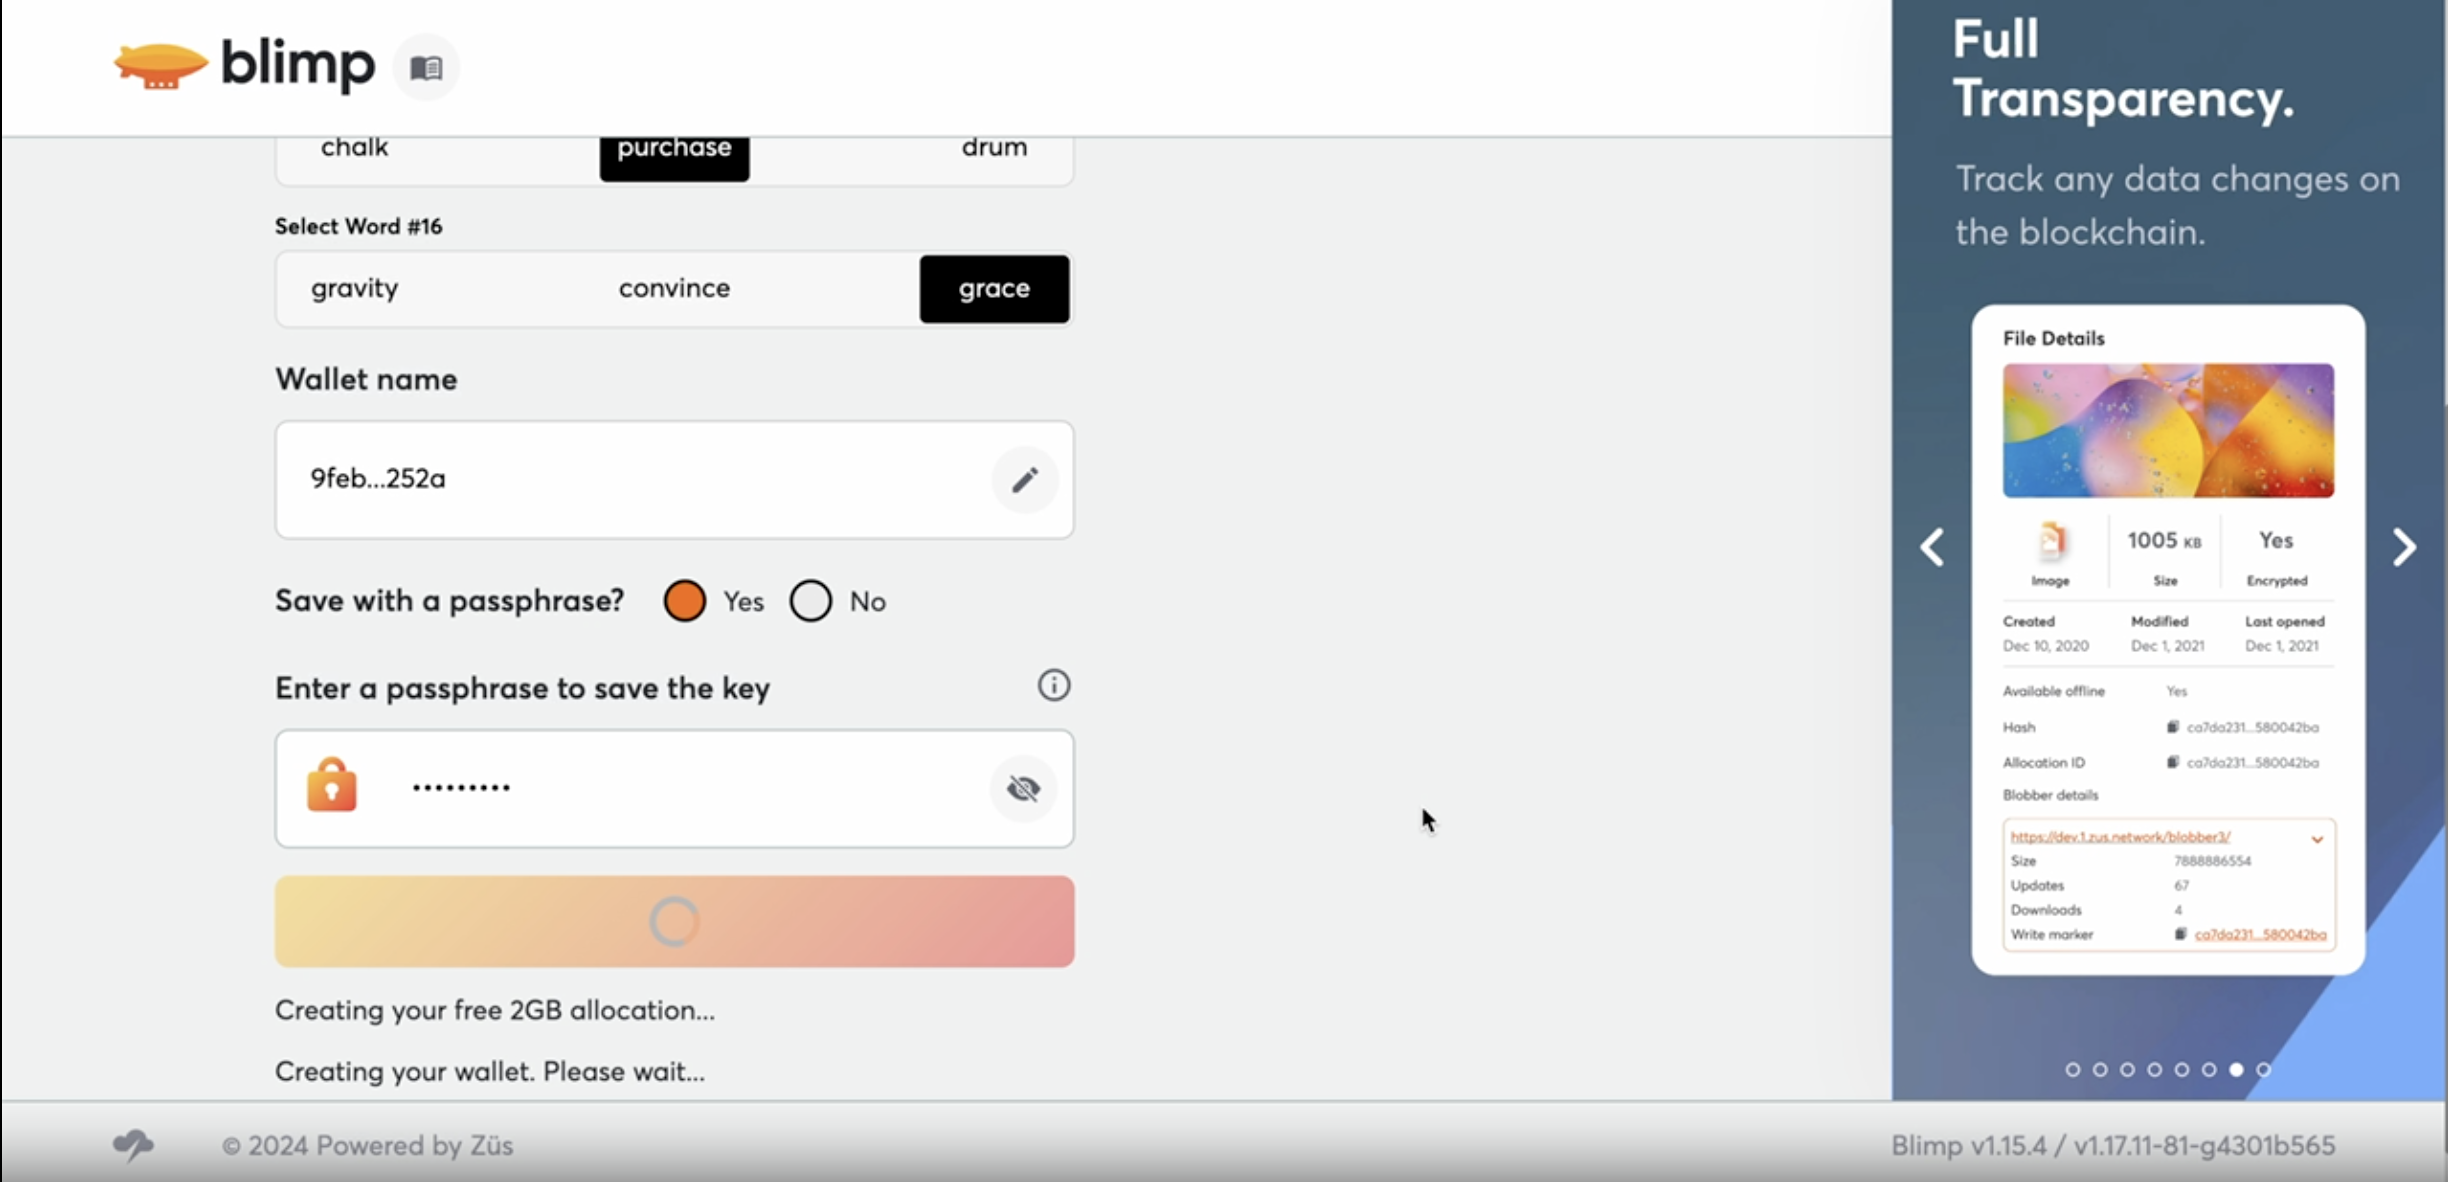2448x1182 pixels.
Task: Open the blobber3 network link
Action: pos(2120,837)
